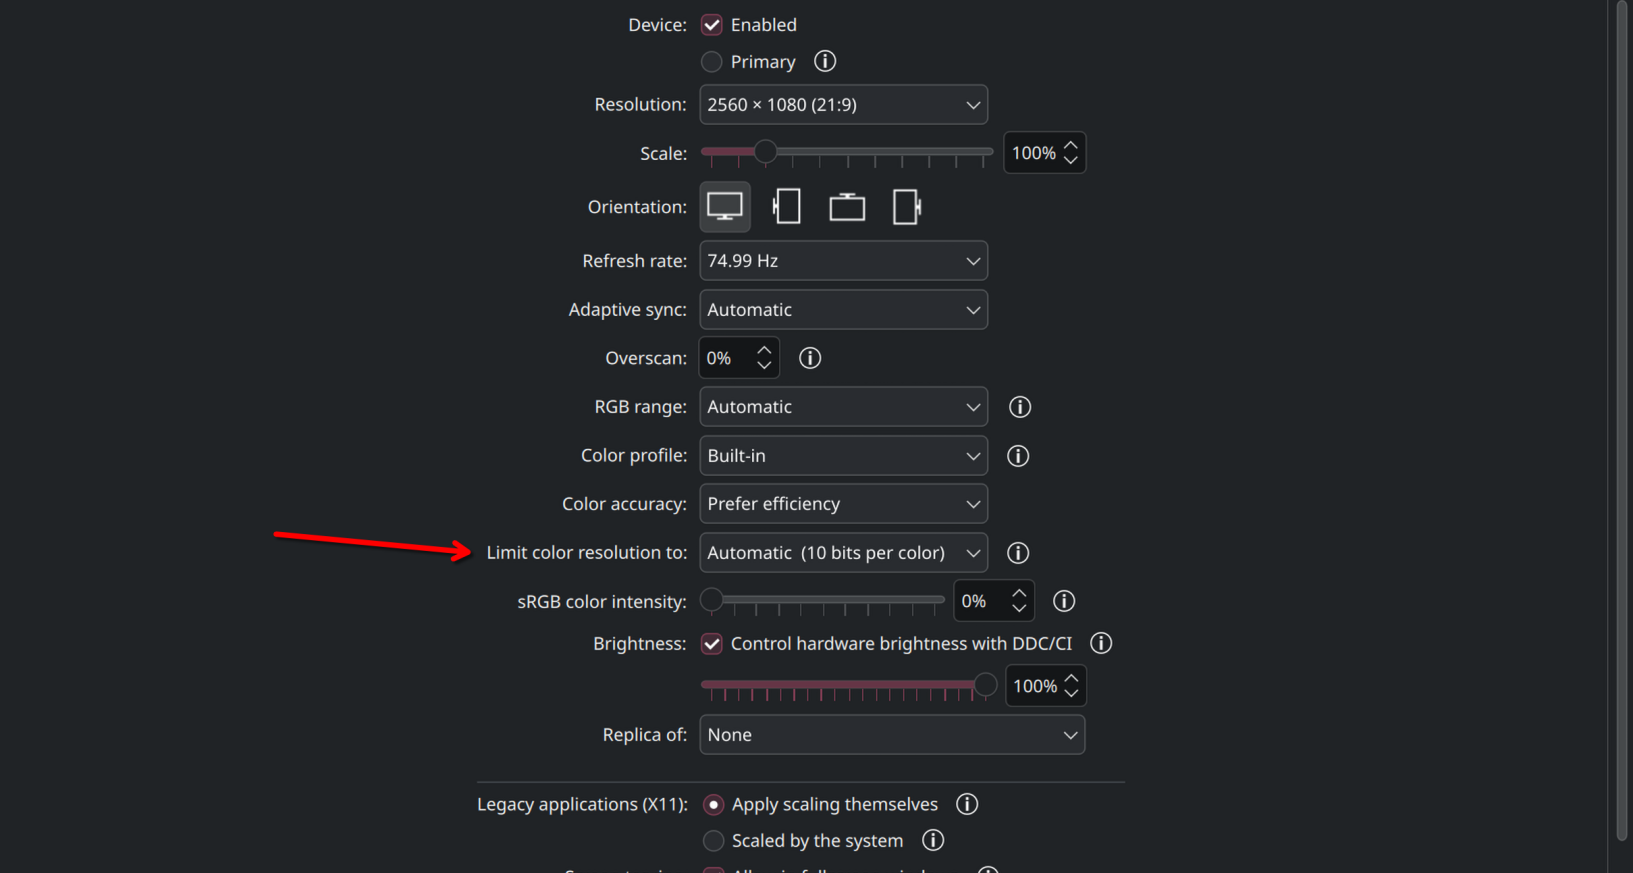This screenshot has width=1633, height=873.
Task: Show info icon for Scaled by the system
Action: coord(933,840)
